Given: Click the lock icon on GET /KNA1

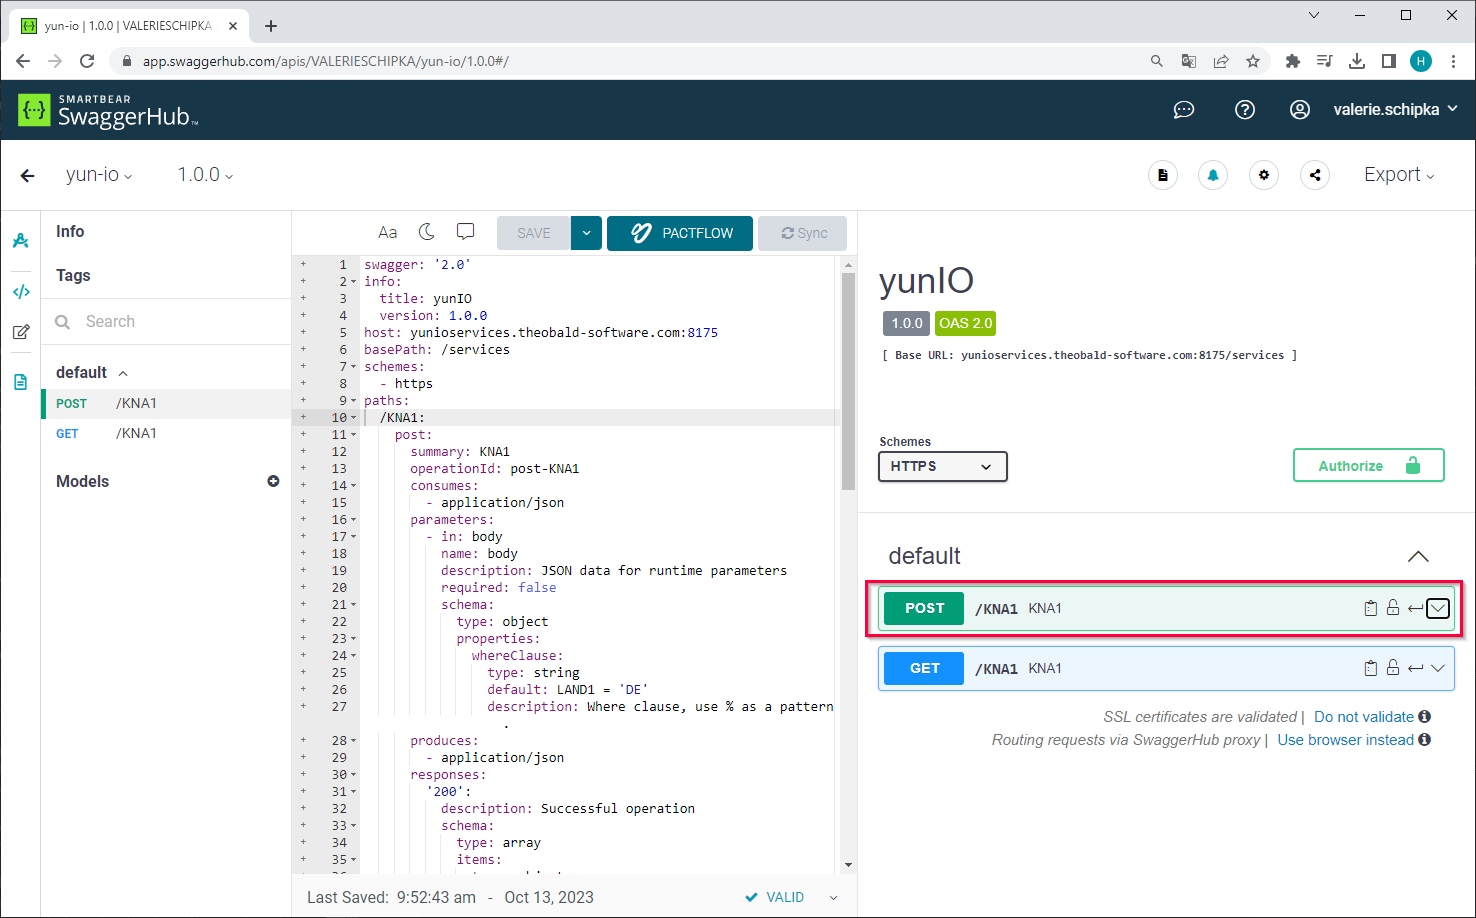Looking at the screenshot, I should pos(1393,668).
